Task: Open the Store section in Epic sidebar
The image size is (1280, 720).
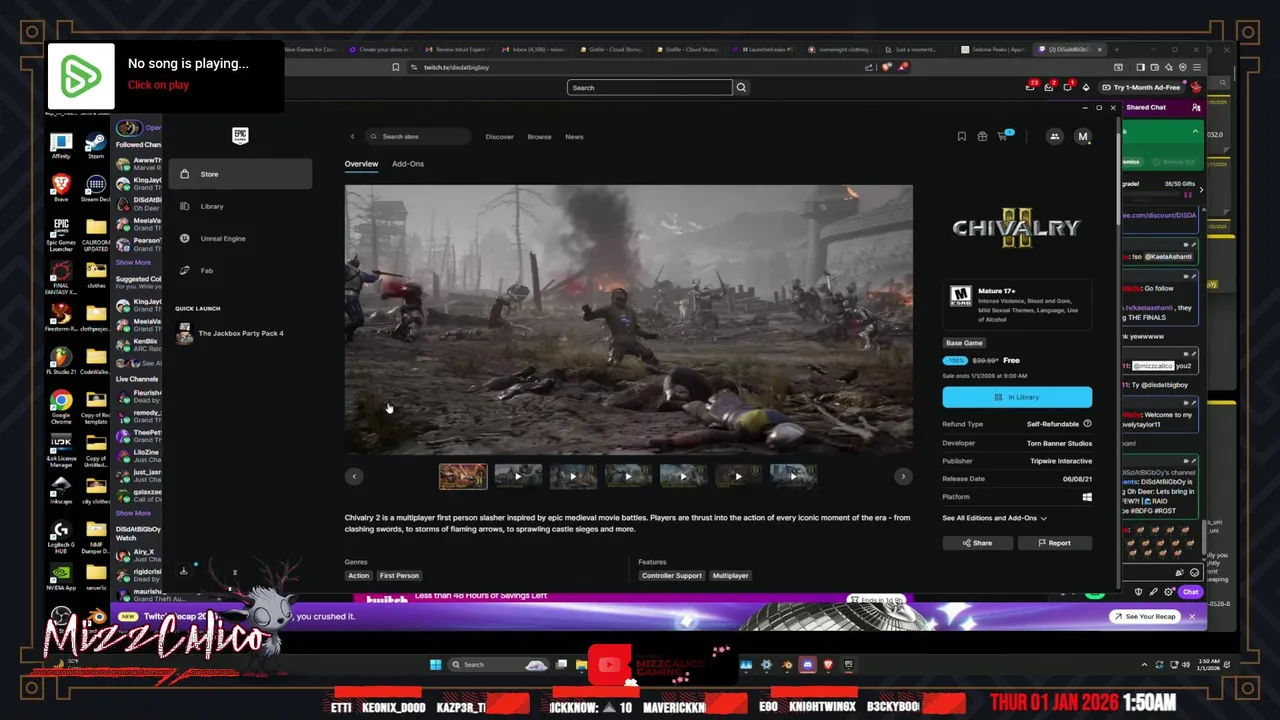Action: (240, 174)
